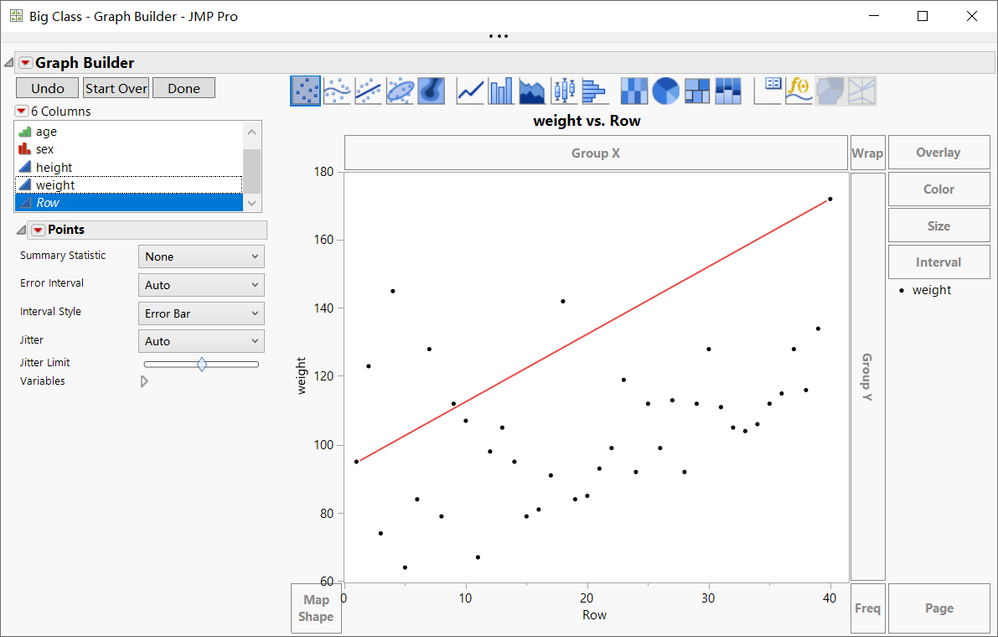Screen dimensions: 998x637
Task: Click the weight Y-axis label
Action: [x=301, y=375]
